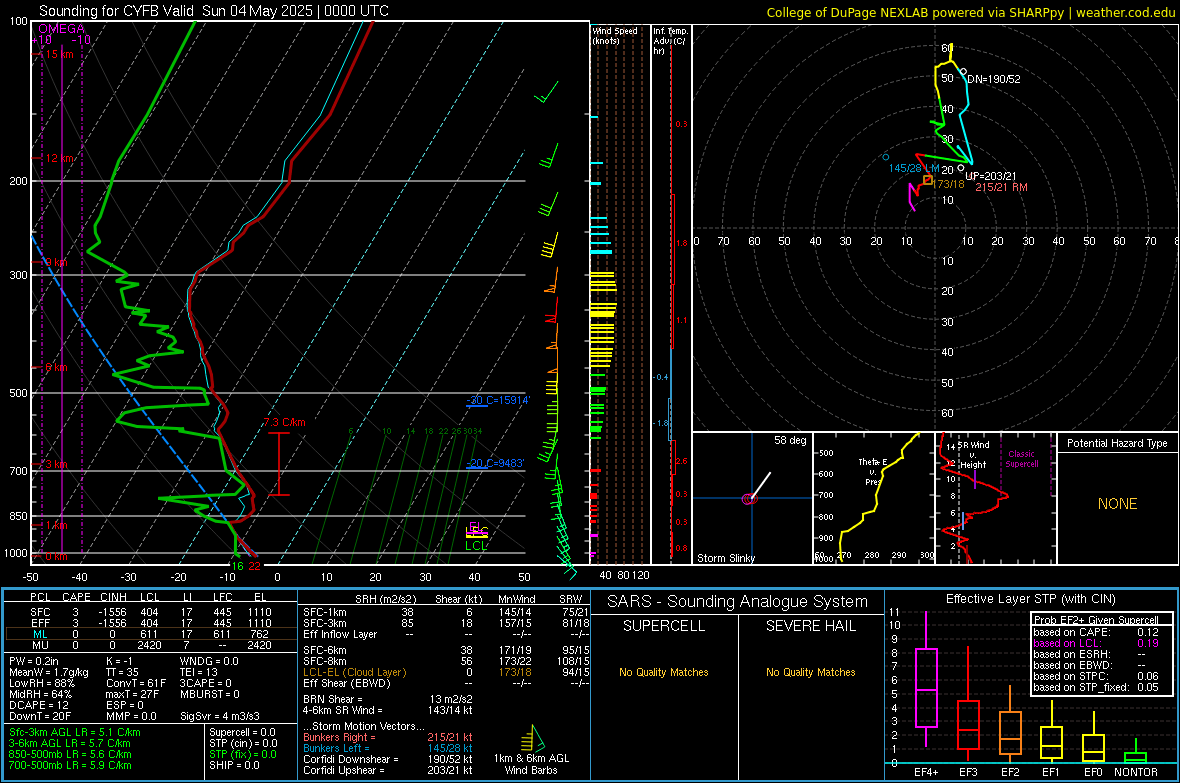This screenshot has height=783, width=1180.
Task: Click the Bunkers Left LM circle marker
Action: 886,157
